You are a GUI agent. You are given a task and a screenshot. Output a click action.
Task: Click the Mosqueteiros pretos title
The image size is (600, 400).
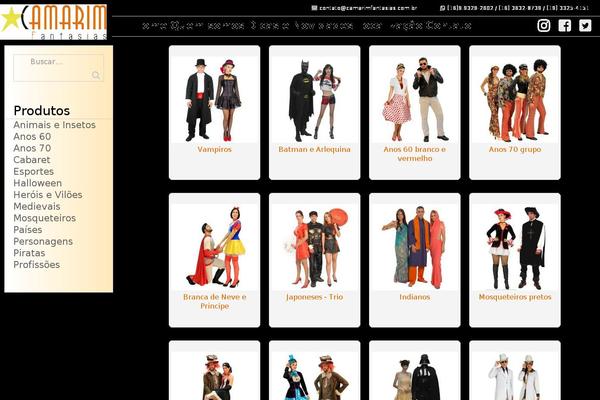tap(515, 297)
